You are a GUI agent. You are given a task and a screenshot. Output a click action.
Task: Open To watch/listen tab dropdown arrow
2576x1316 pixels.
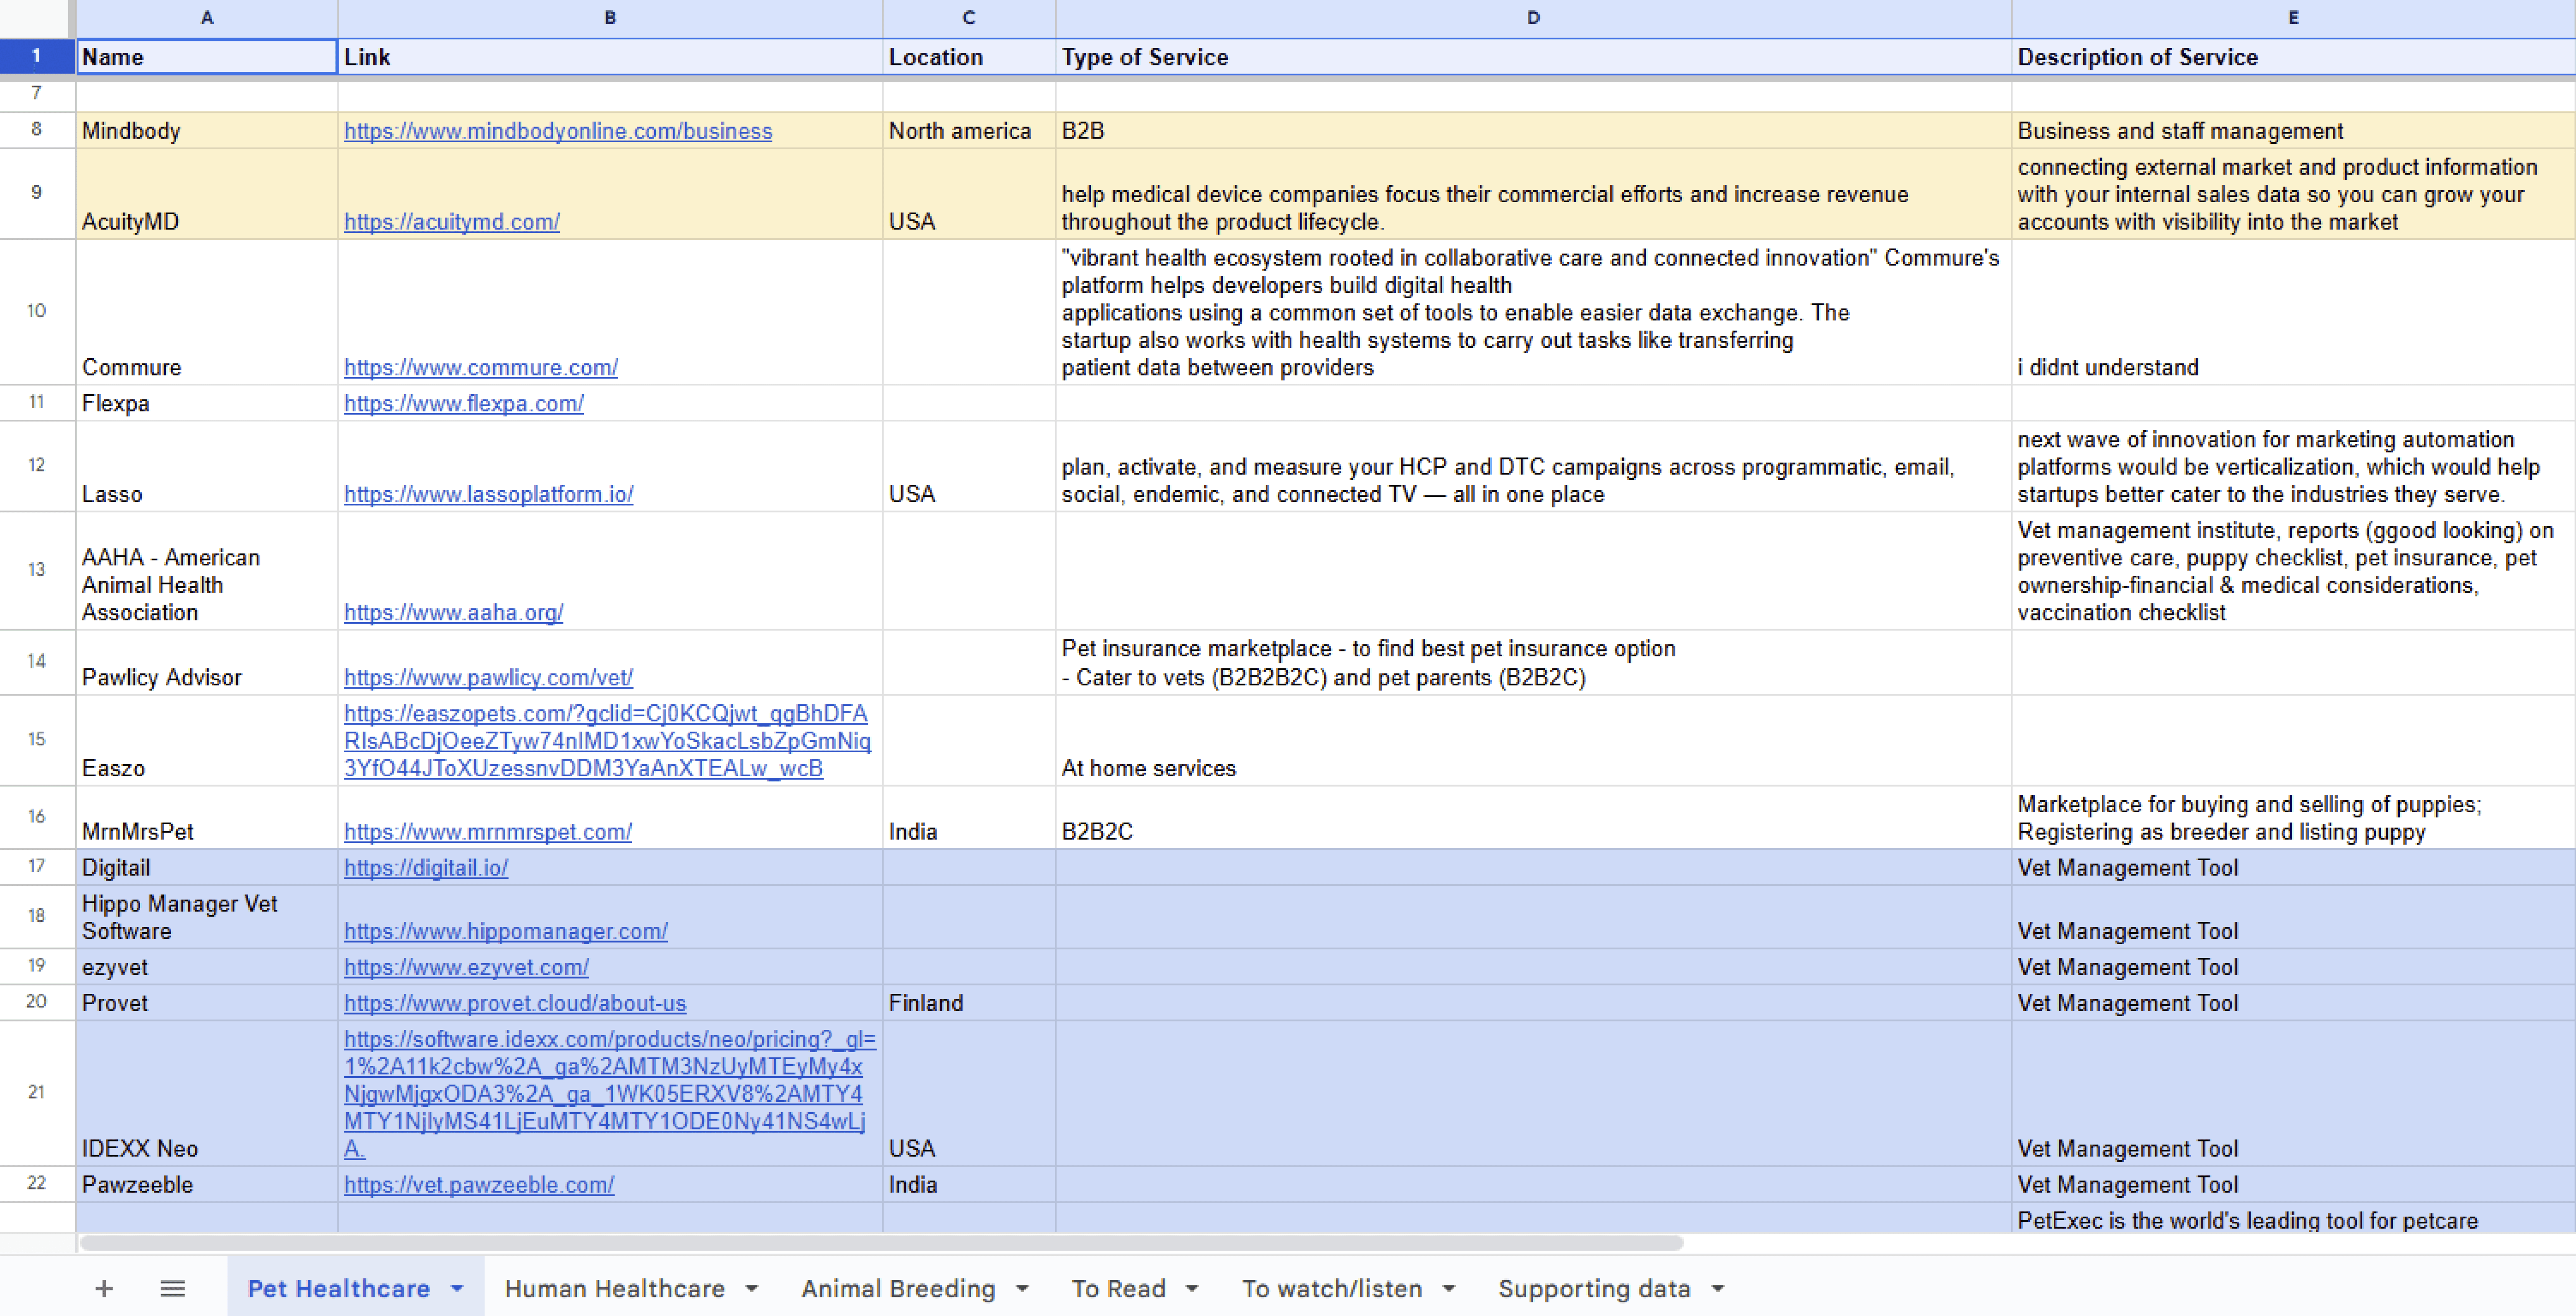click(1449, 1288)
